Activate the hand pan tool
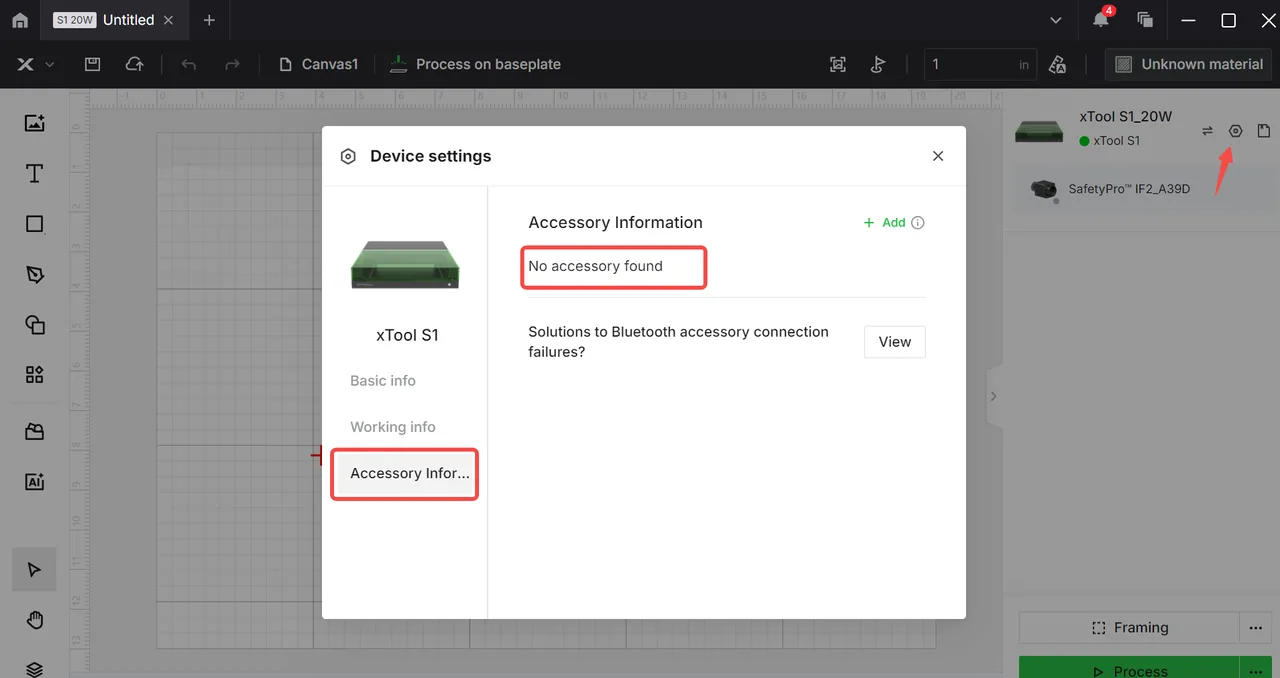 [35, 620]
